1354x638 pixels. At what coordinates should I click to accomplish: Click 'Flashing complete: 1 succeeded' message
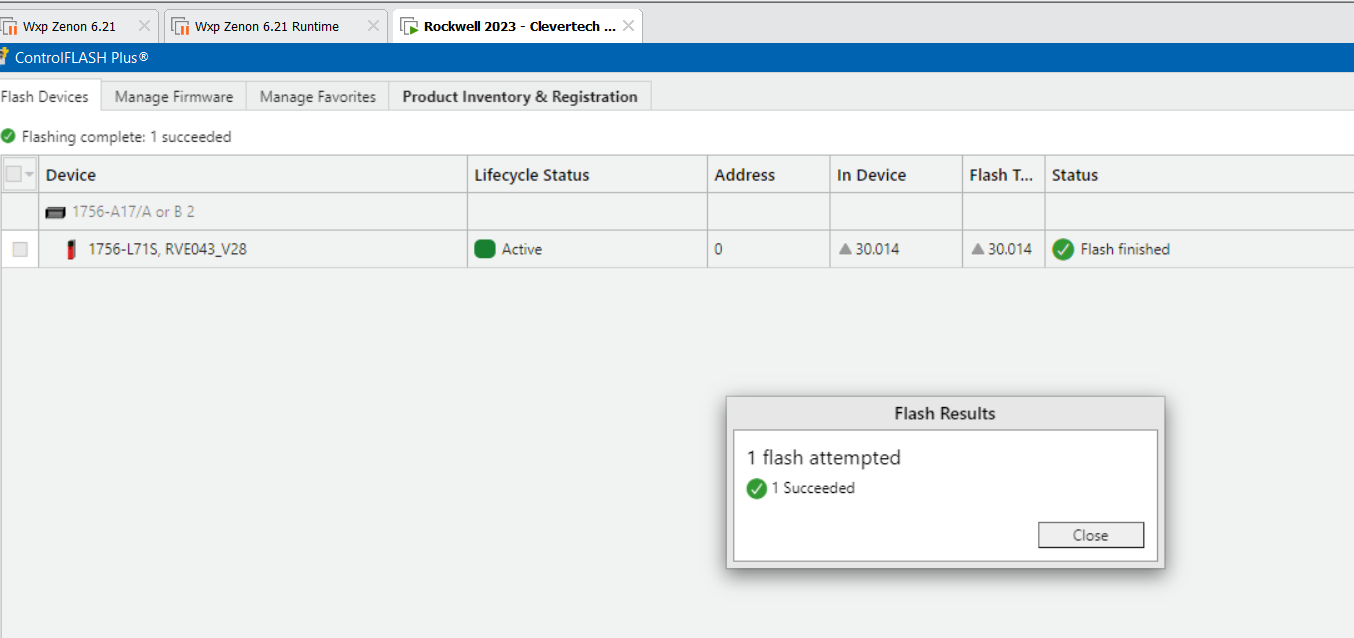tap(127, 137)
